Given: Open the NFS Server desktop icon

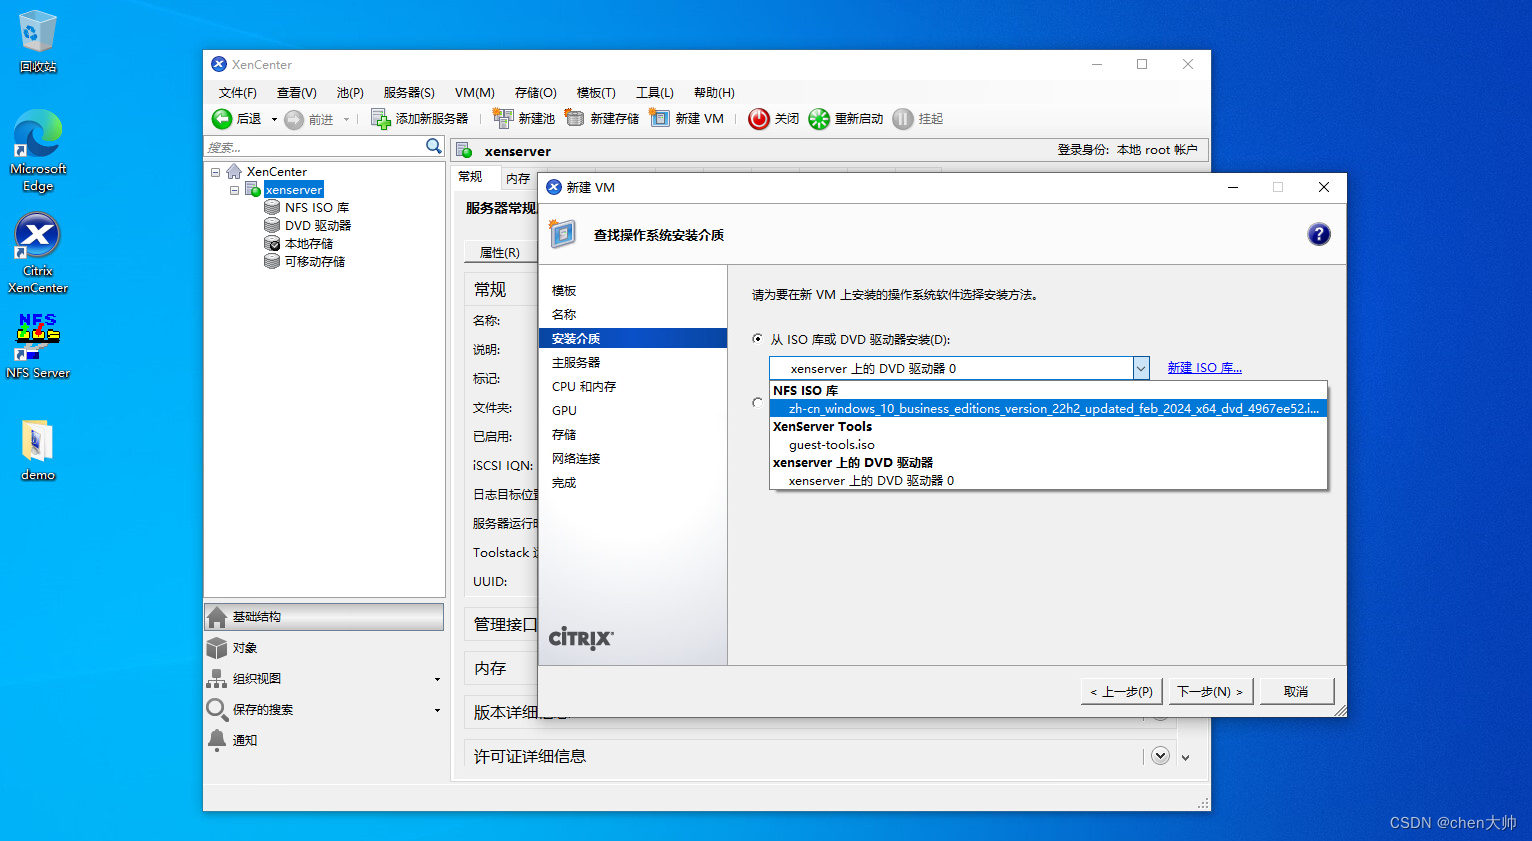Looking at the screenshot, I should point(38,345).
